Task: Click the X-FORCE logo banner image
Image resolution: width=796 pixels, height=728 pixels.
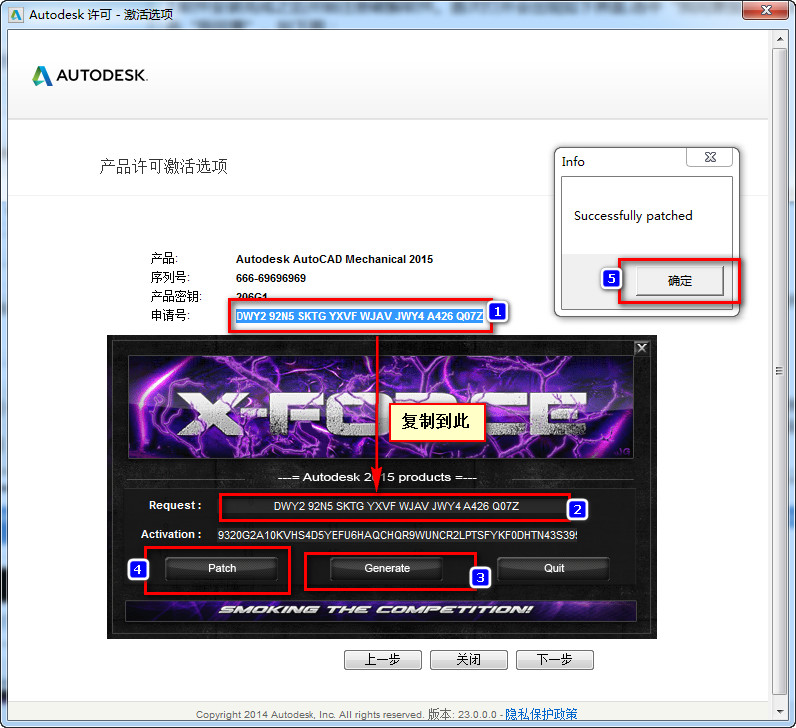Action: (x=380, y=407)
